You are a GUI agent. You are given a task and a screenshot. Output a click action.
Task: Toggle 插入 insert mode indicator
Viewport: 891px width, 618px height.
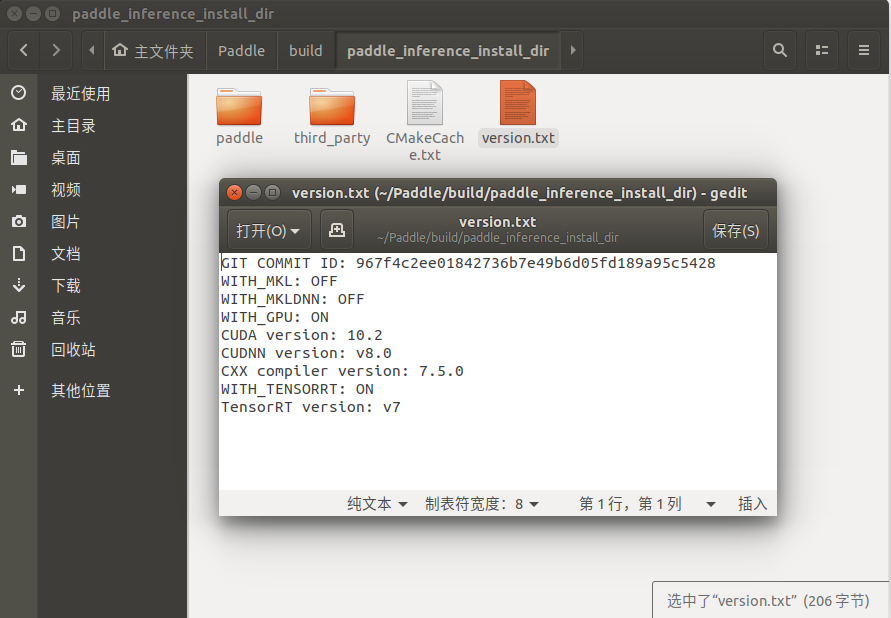point(752,504)
